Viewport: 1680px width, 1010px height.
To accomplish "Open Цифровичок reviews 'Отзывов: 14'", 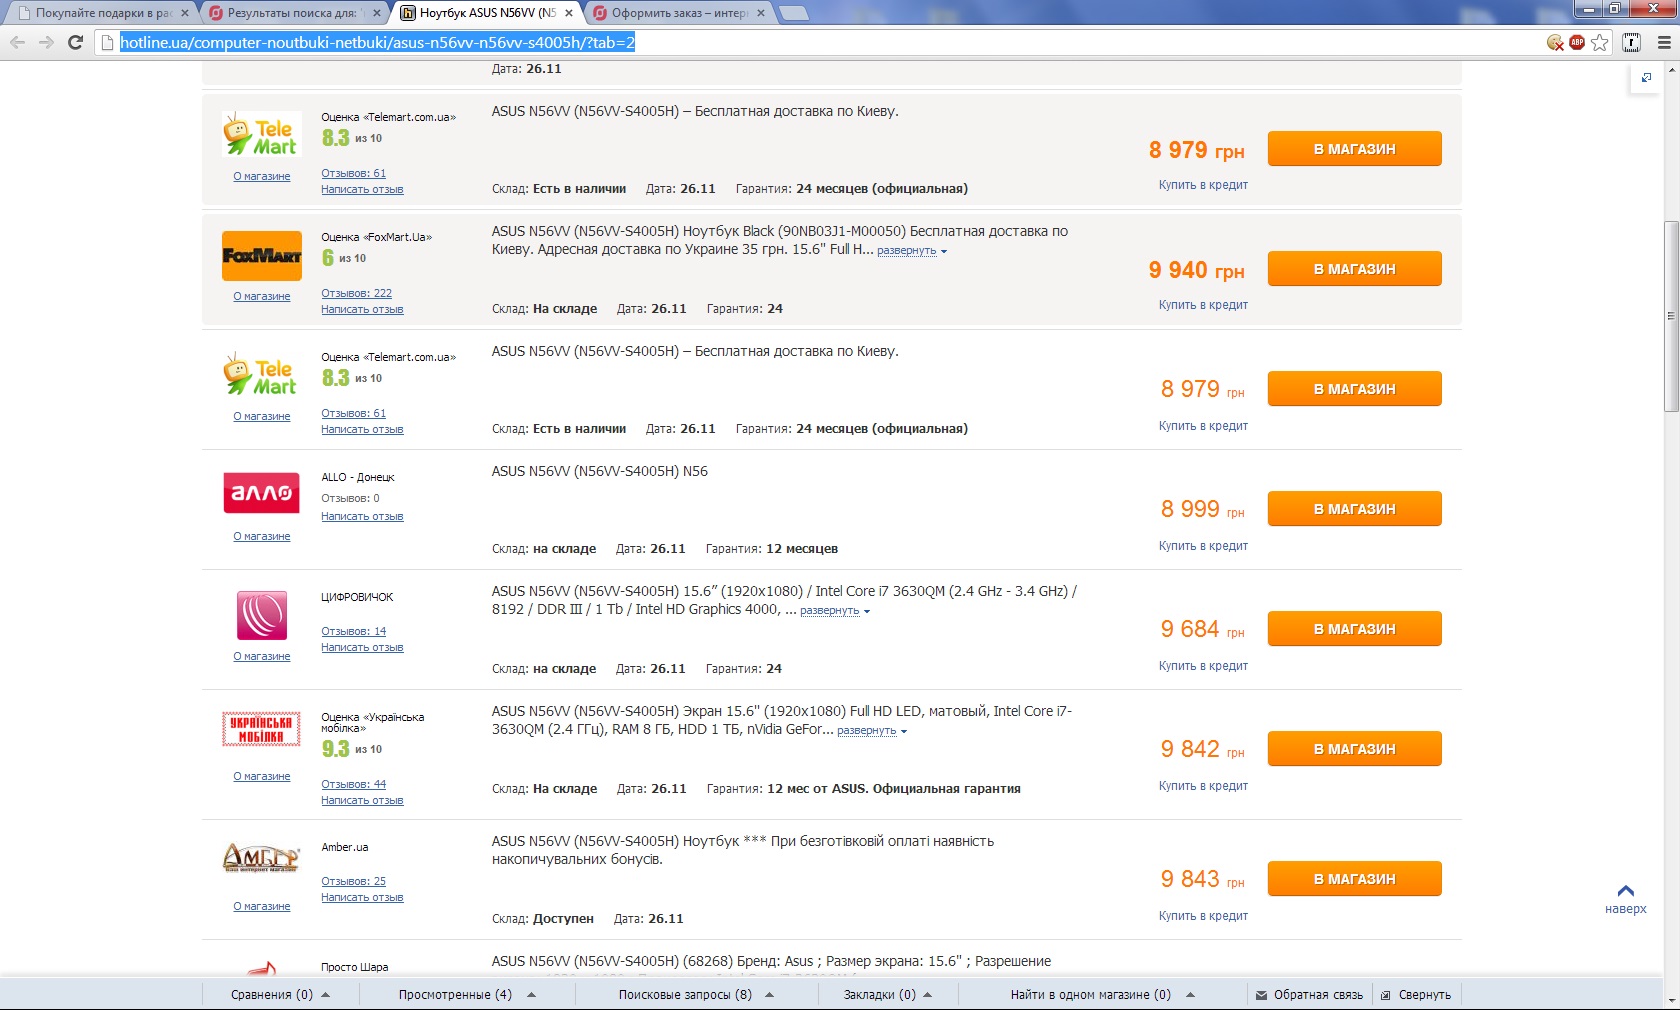I will click(353, 631).
